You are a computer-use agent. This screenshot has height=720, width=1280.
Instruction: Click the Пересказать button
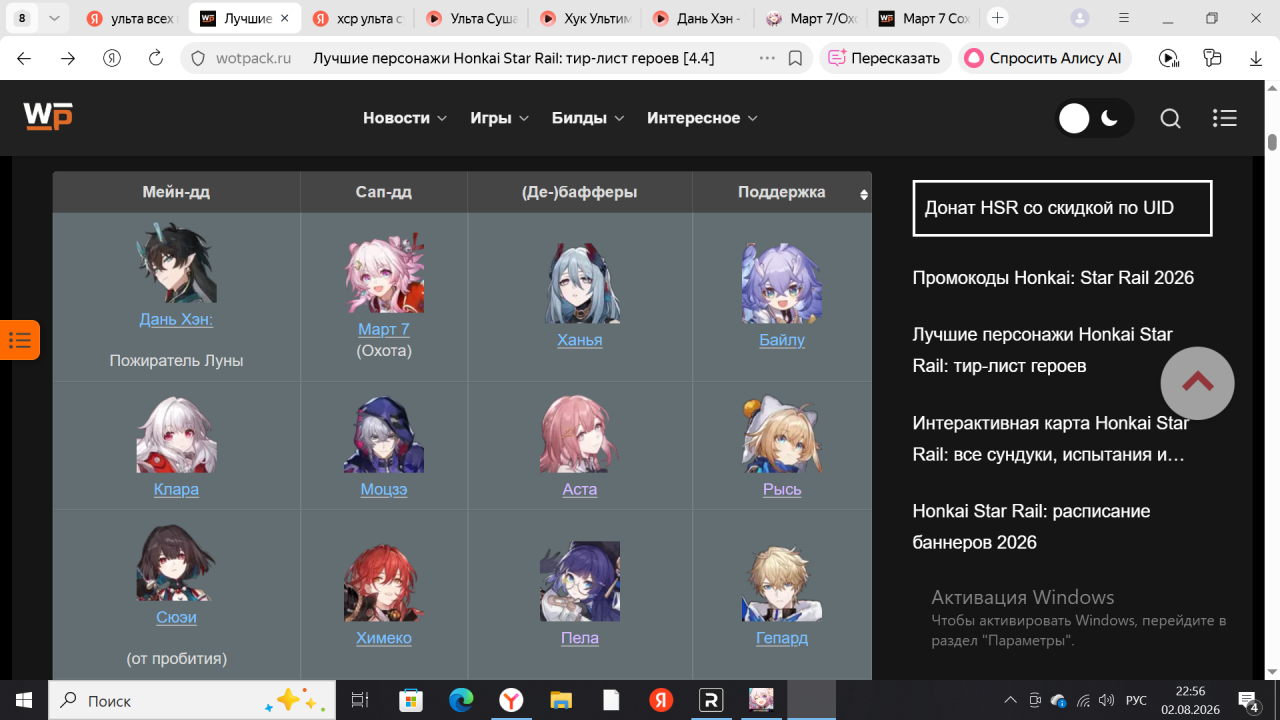tap(884, 58)
